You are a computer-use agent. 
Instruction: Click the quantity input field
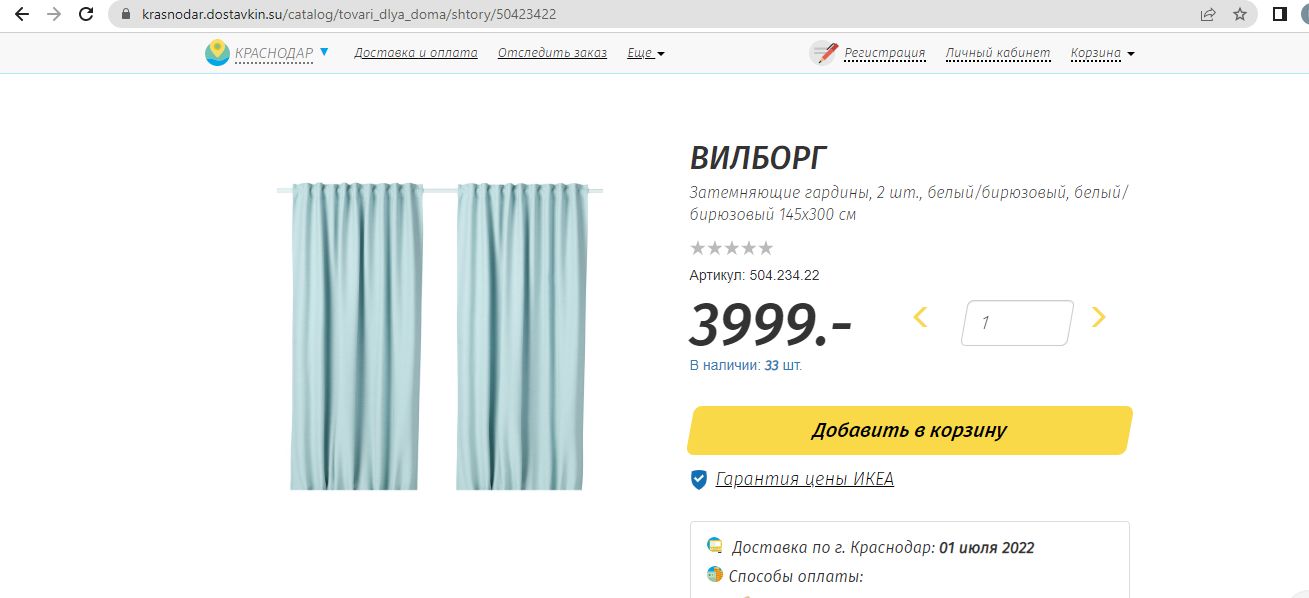coord(1015,322)
